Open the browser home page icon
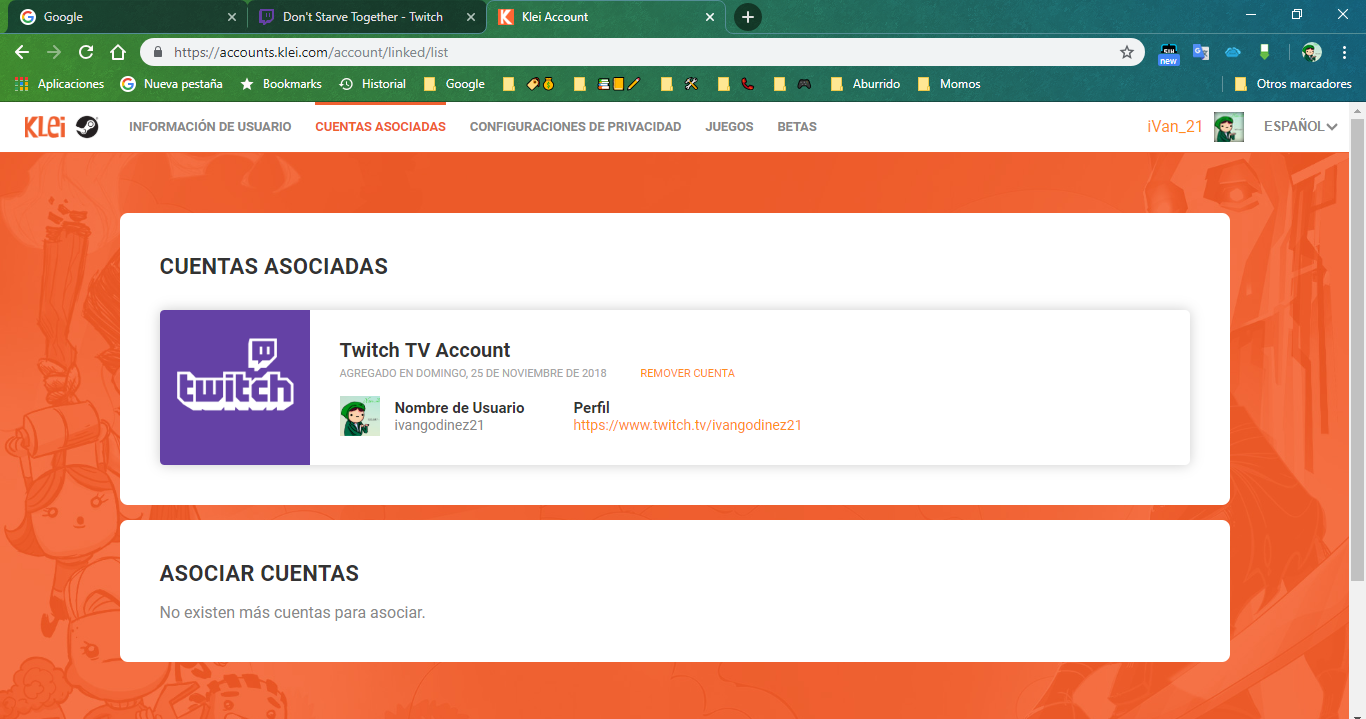The width and height of the screenshot is (1366, 719). pyautogui.click(x=118, y=52)
